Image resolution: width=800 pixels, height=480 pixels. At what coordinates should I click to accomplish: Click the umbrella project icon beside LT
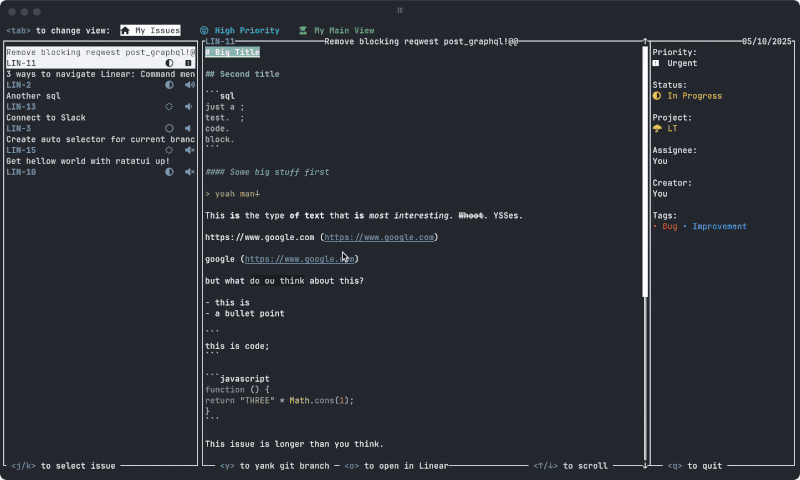[657, 129]
